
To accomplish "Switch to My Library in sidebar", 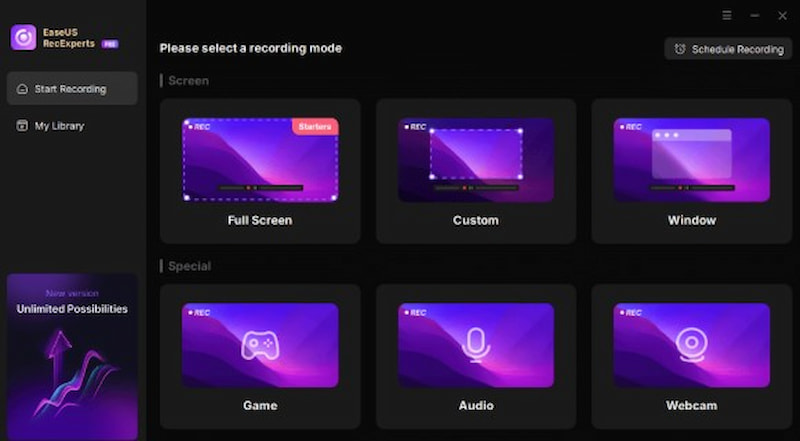I will 60,126.
